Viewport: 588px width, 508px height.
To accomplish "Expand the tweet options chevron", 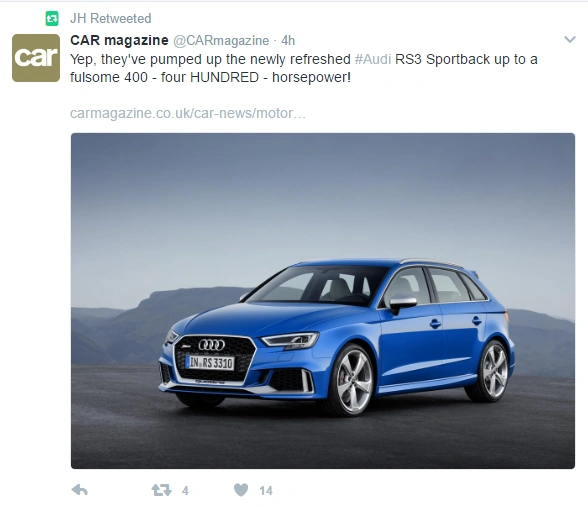I will (x=570, y=39).
